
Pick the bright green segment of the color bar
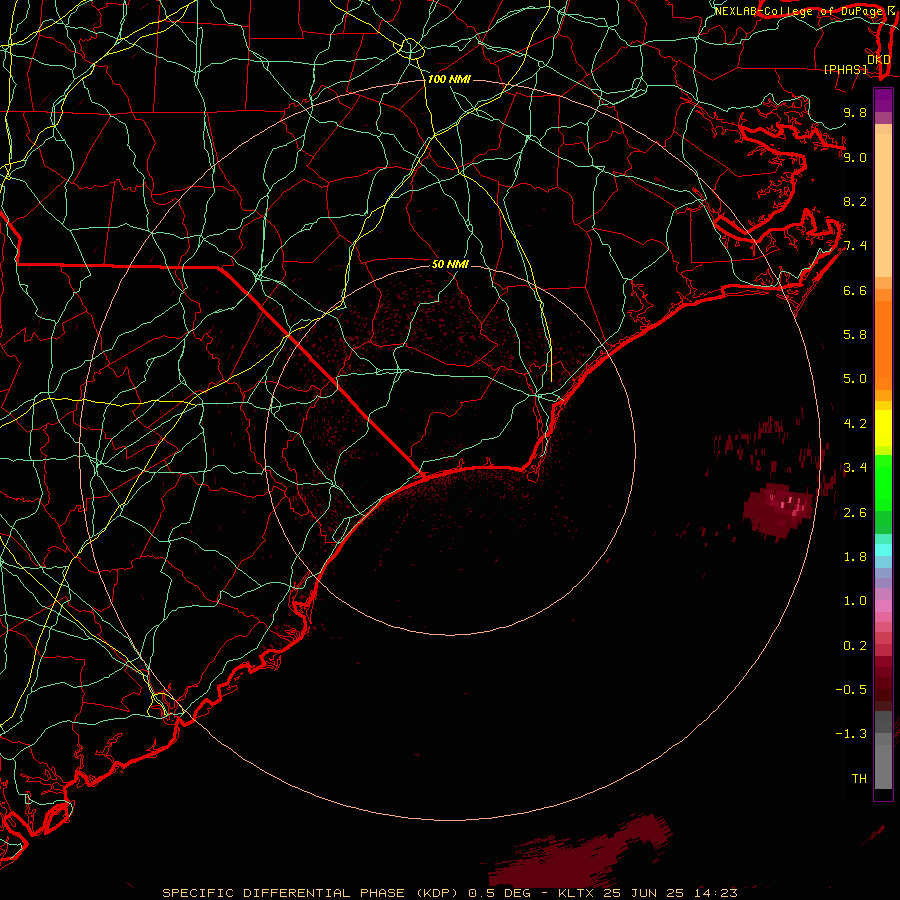[x=883, y=482]
